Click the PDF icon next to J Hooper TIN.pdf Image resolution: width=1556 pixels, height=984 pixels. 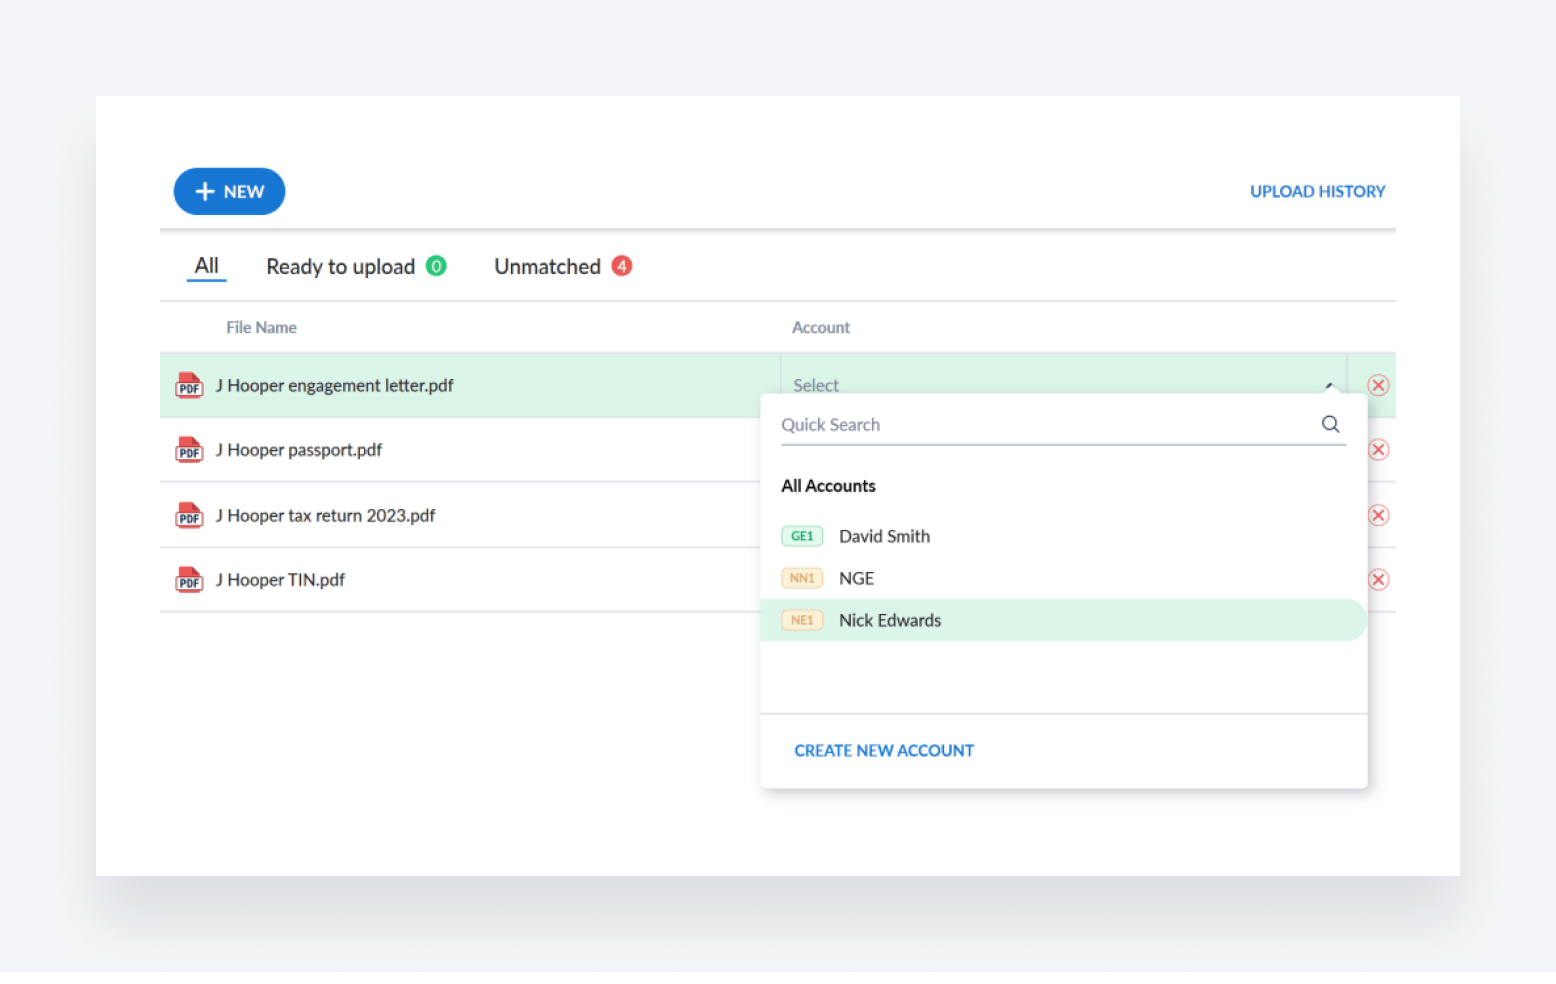(x=189, y=580)
